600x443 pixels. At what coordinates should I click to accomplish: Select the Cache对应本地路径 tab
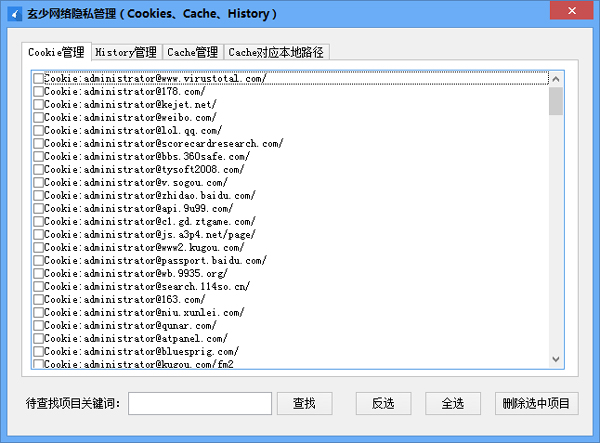[276, 52]
